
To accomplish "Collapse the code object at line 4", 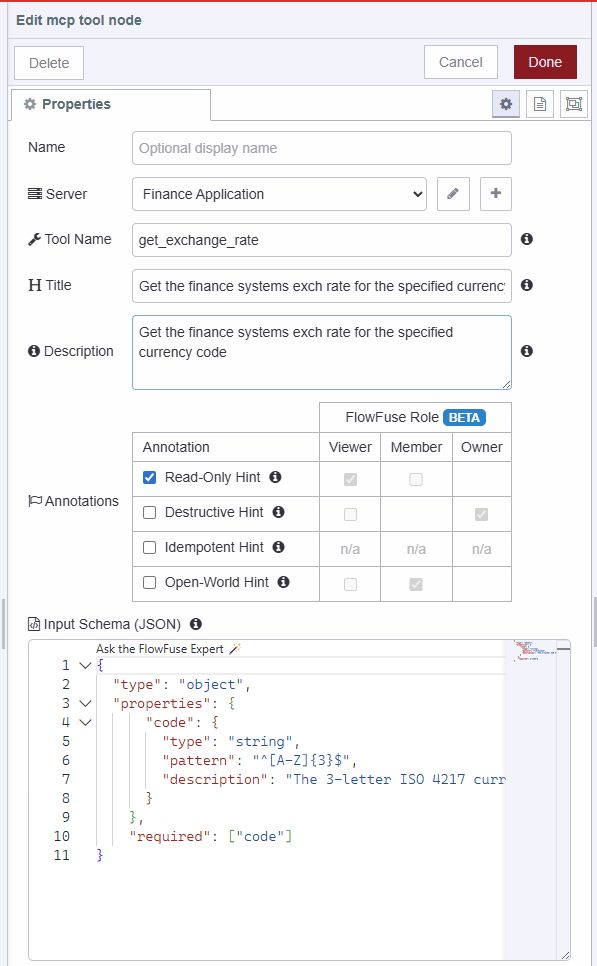I will coord(84,722).
